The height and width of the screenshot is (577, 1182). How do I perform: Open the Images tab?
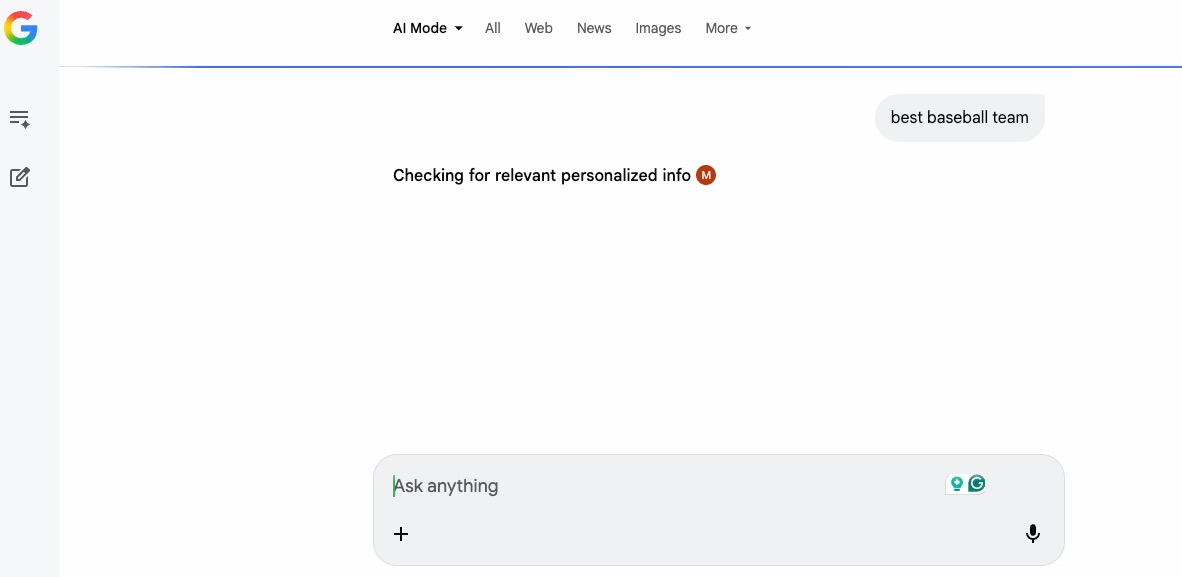(658, 28)
